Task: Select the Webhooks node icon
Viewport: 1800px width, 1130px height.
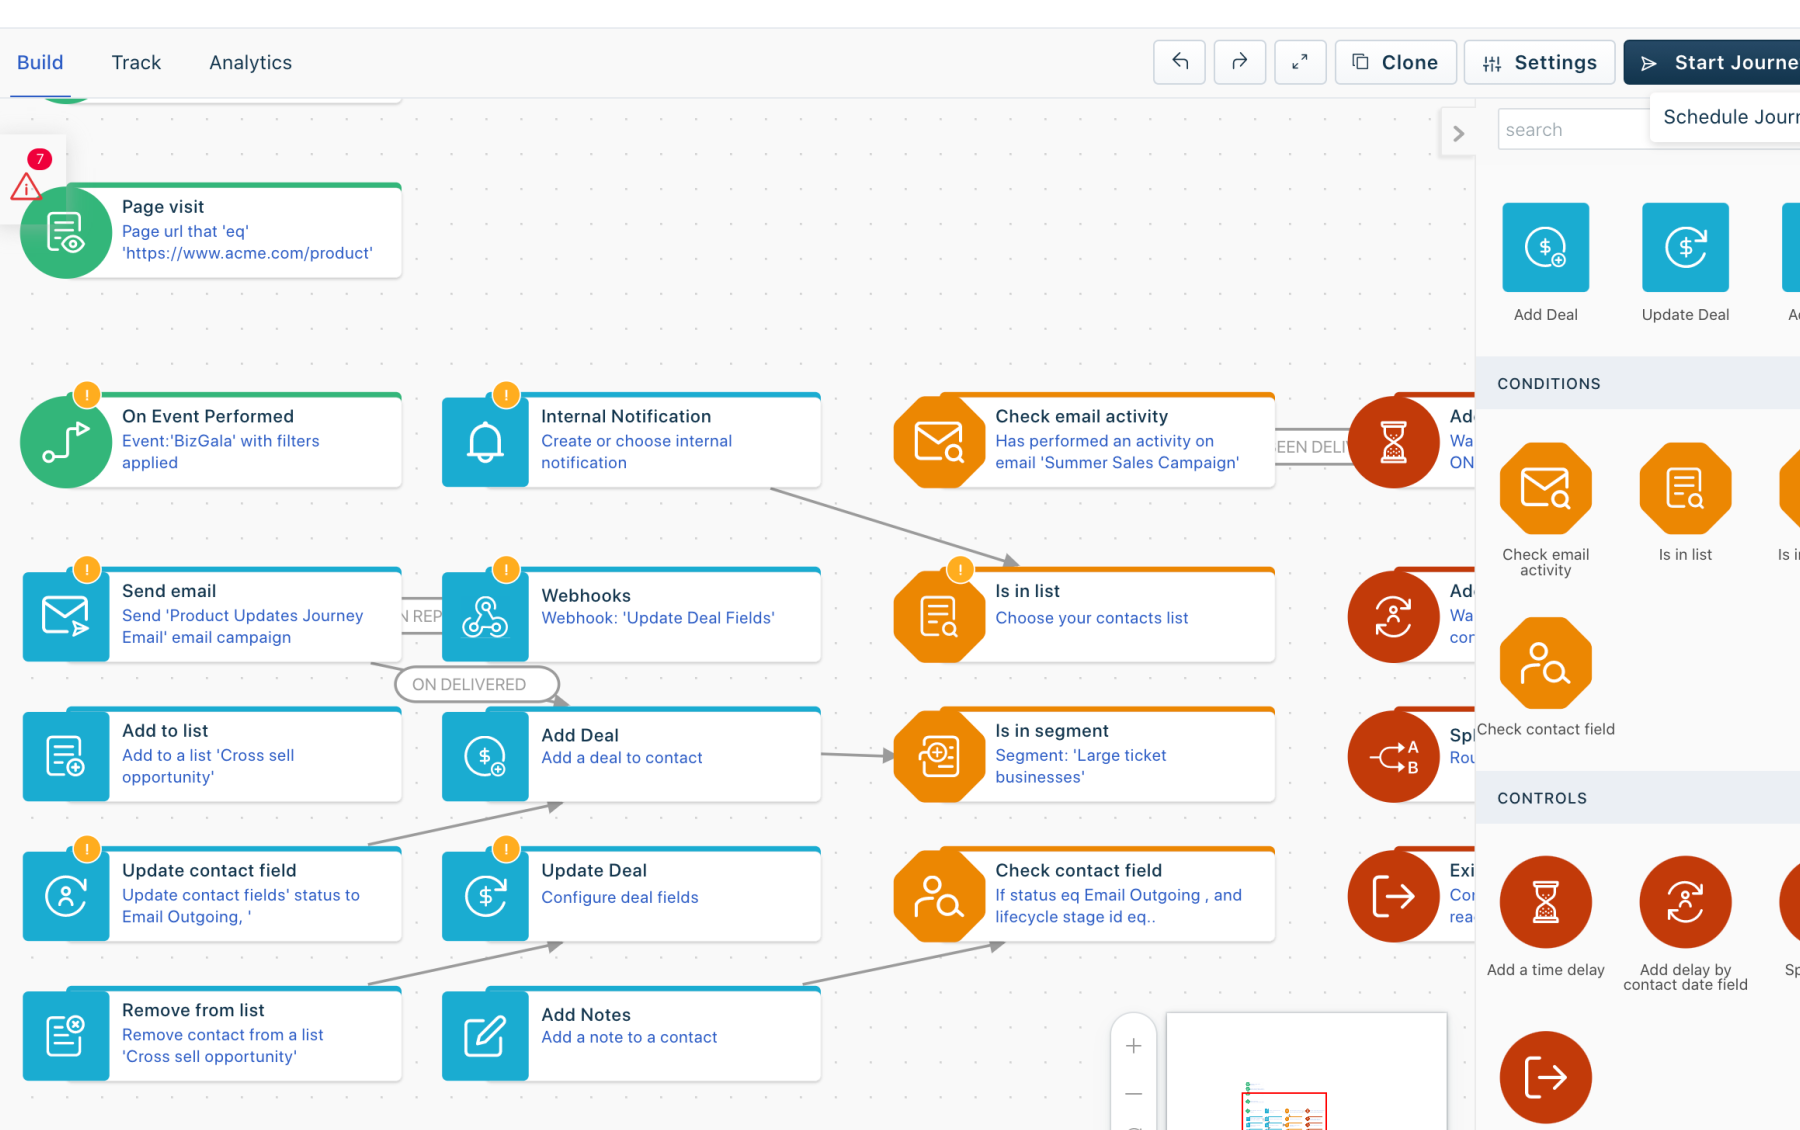Action: [x=485, y=617]
